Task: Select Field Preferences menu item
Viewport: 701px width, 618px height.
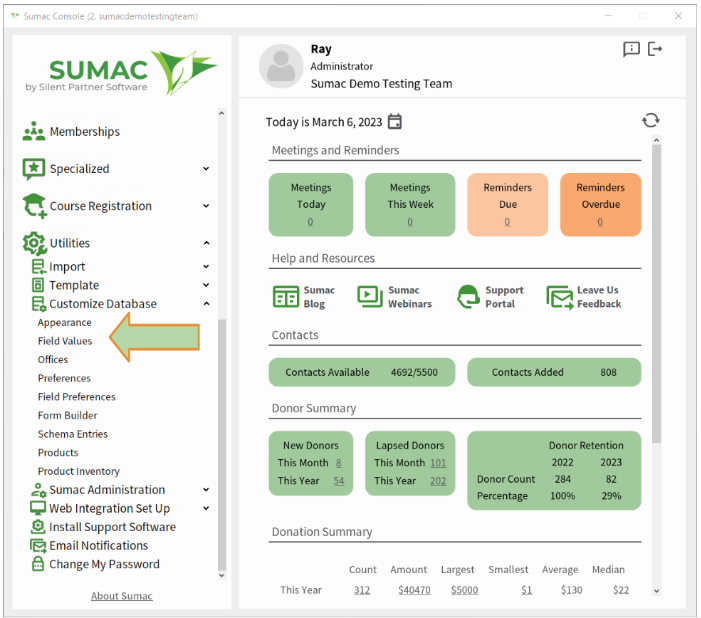Action: click(76, 397)
